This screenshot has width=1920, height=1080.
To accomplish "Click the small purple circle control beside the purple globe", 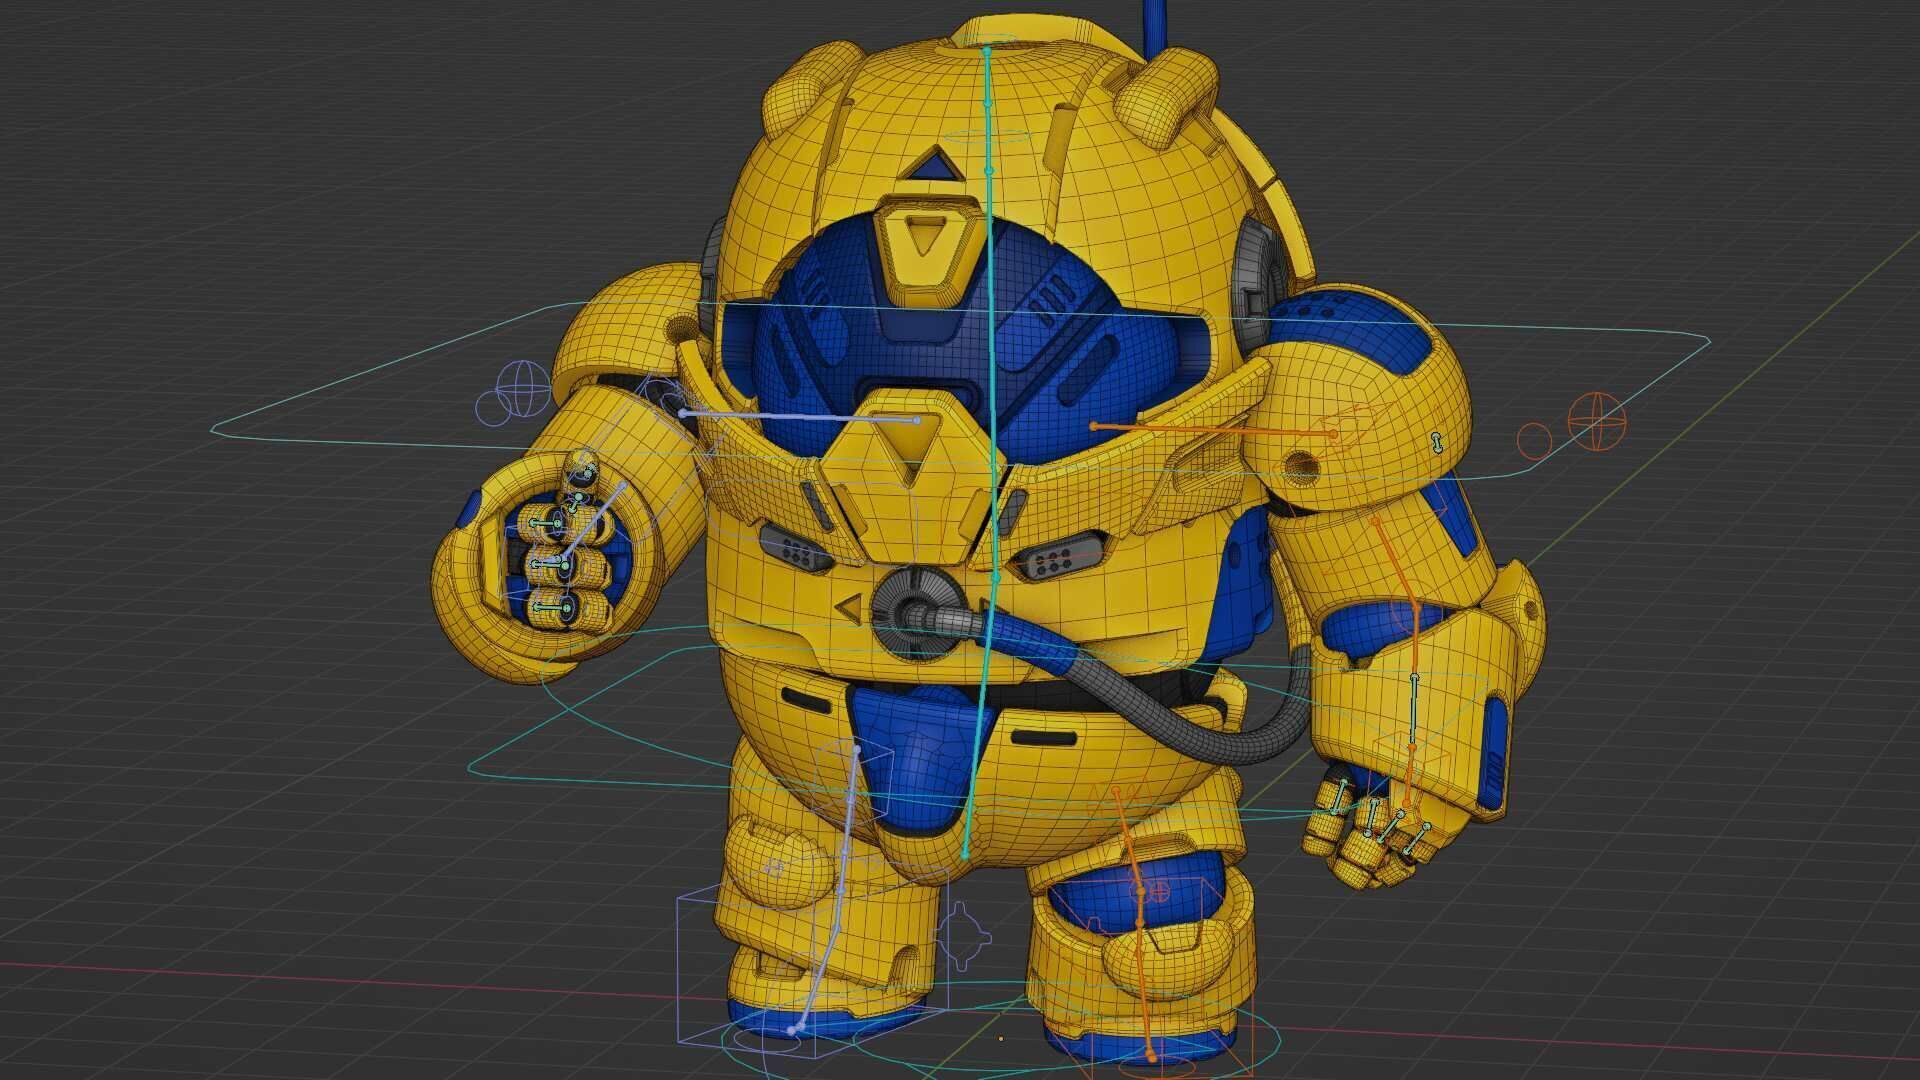I will (x=491, y=406).
